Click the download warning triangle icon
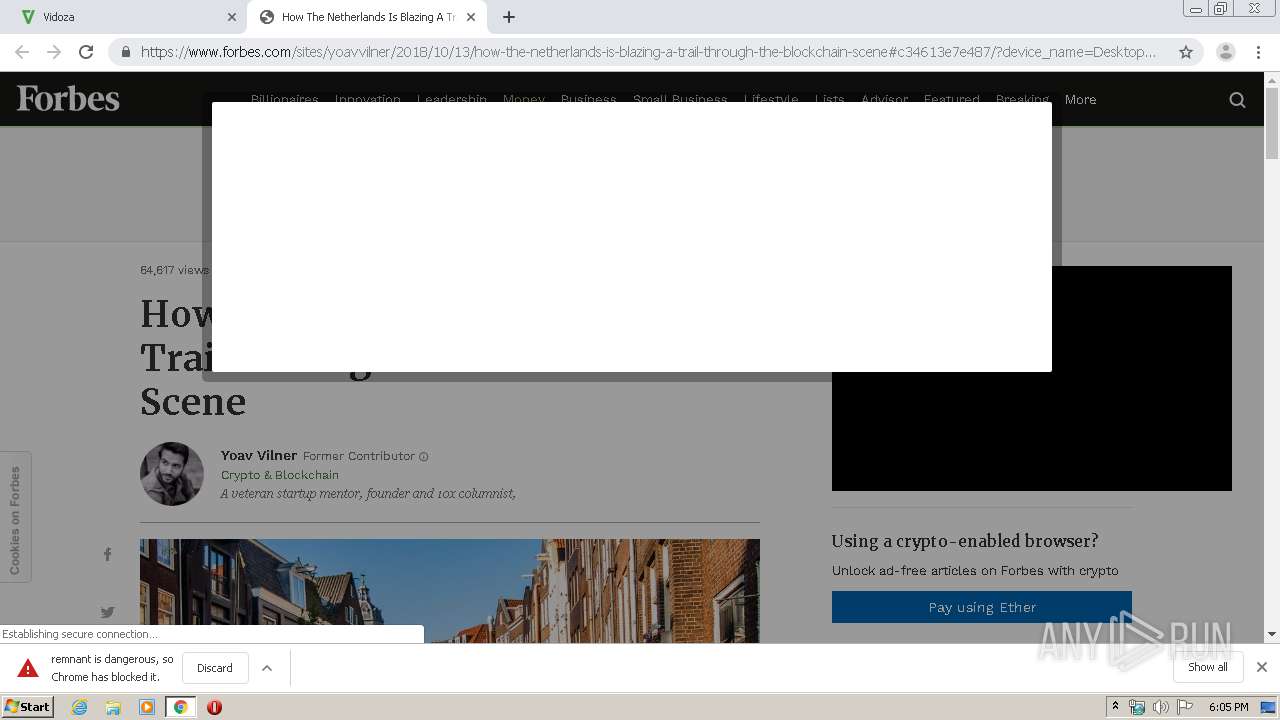This screenshot has height=720, width=1280. pos(28,668)
